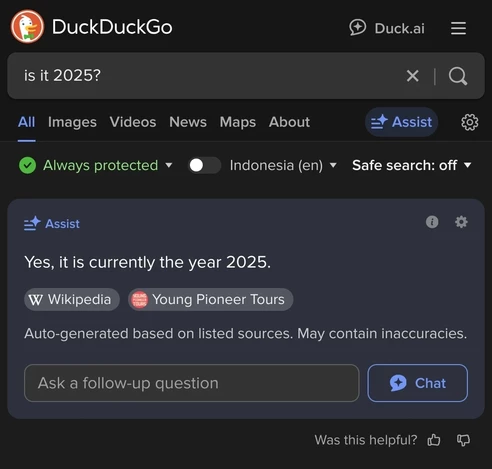
Task: Open search settings gear beside Assist
Action: click(x=470, y=122)
